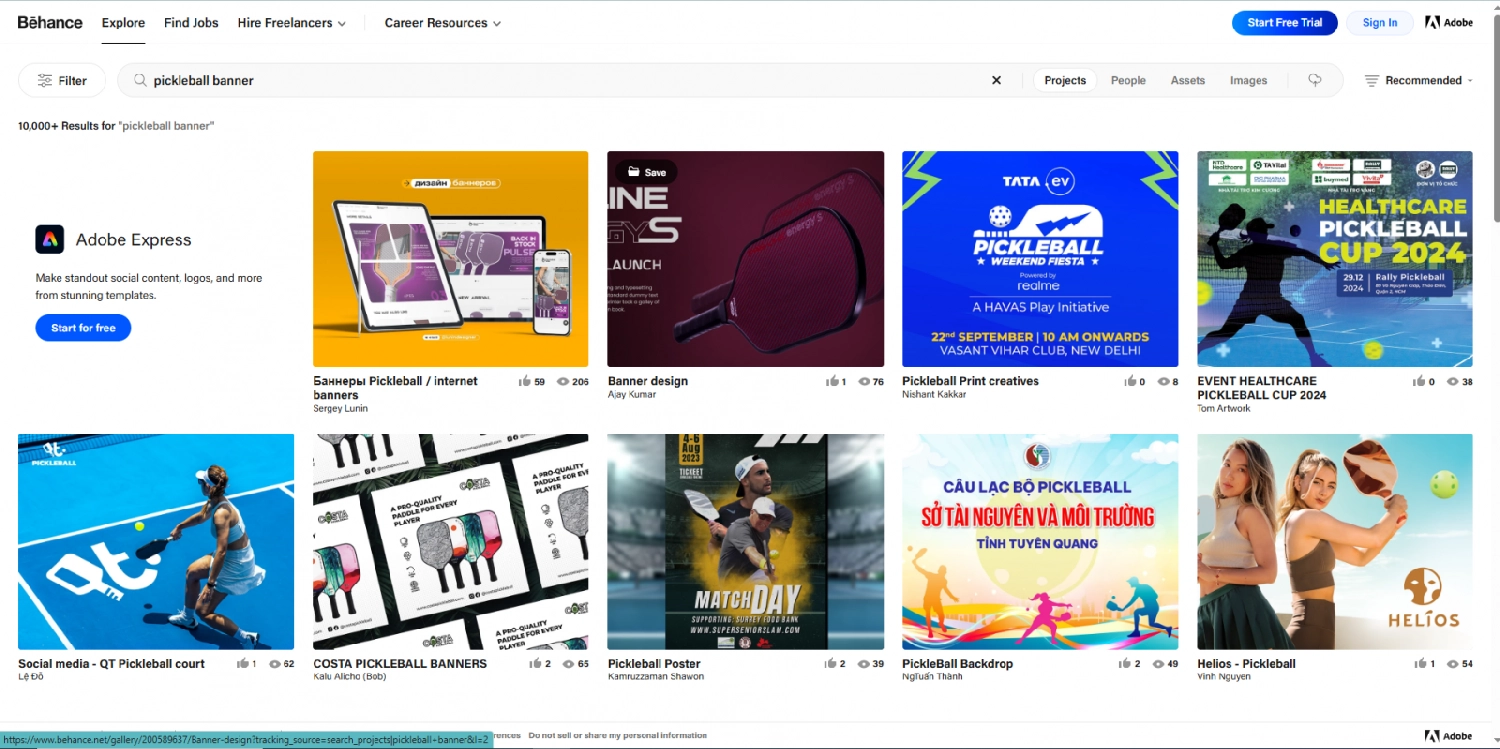Image resolution: width=1500 pixels, height=749 pixels.
Task: Open Match Day Pickleball Poster thumbnail
Action: point(745,542)
